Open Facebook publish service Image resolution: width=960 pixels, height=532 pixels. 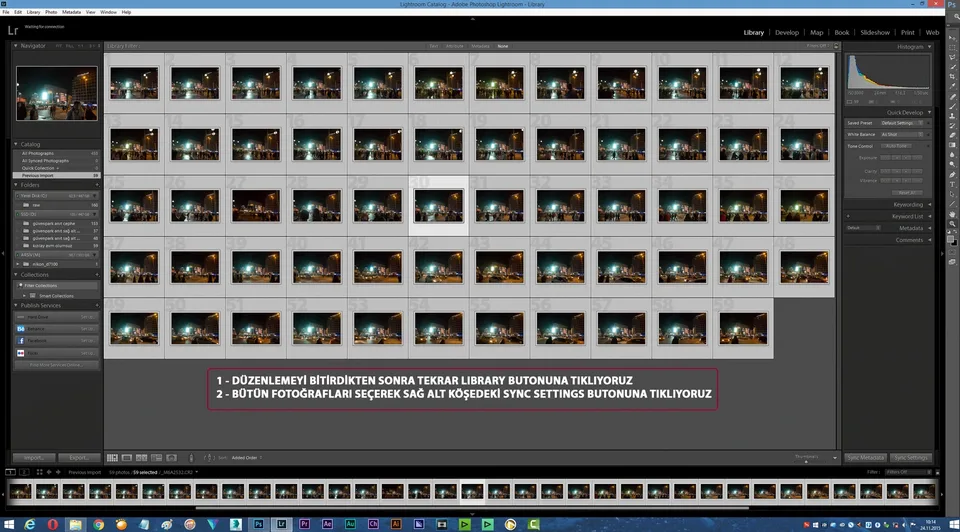[x=56, y=340]
